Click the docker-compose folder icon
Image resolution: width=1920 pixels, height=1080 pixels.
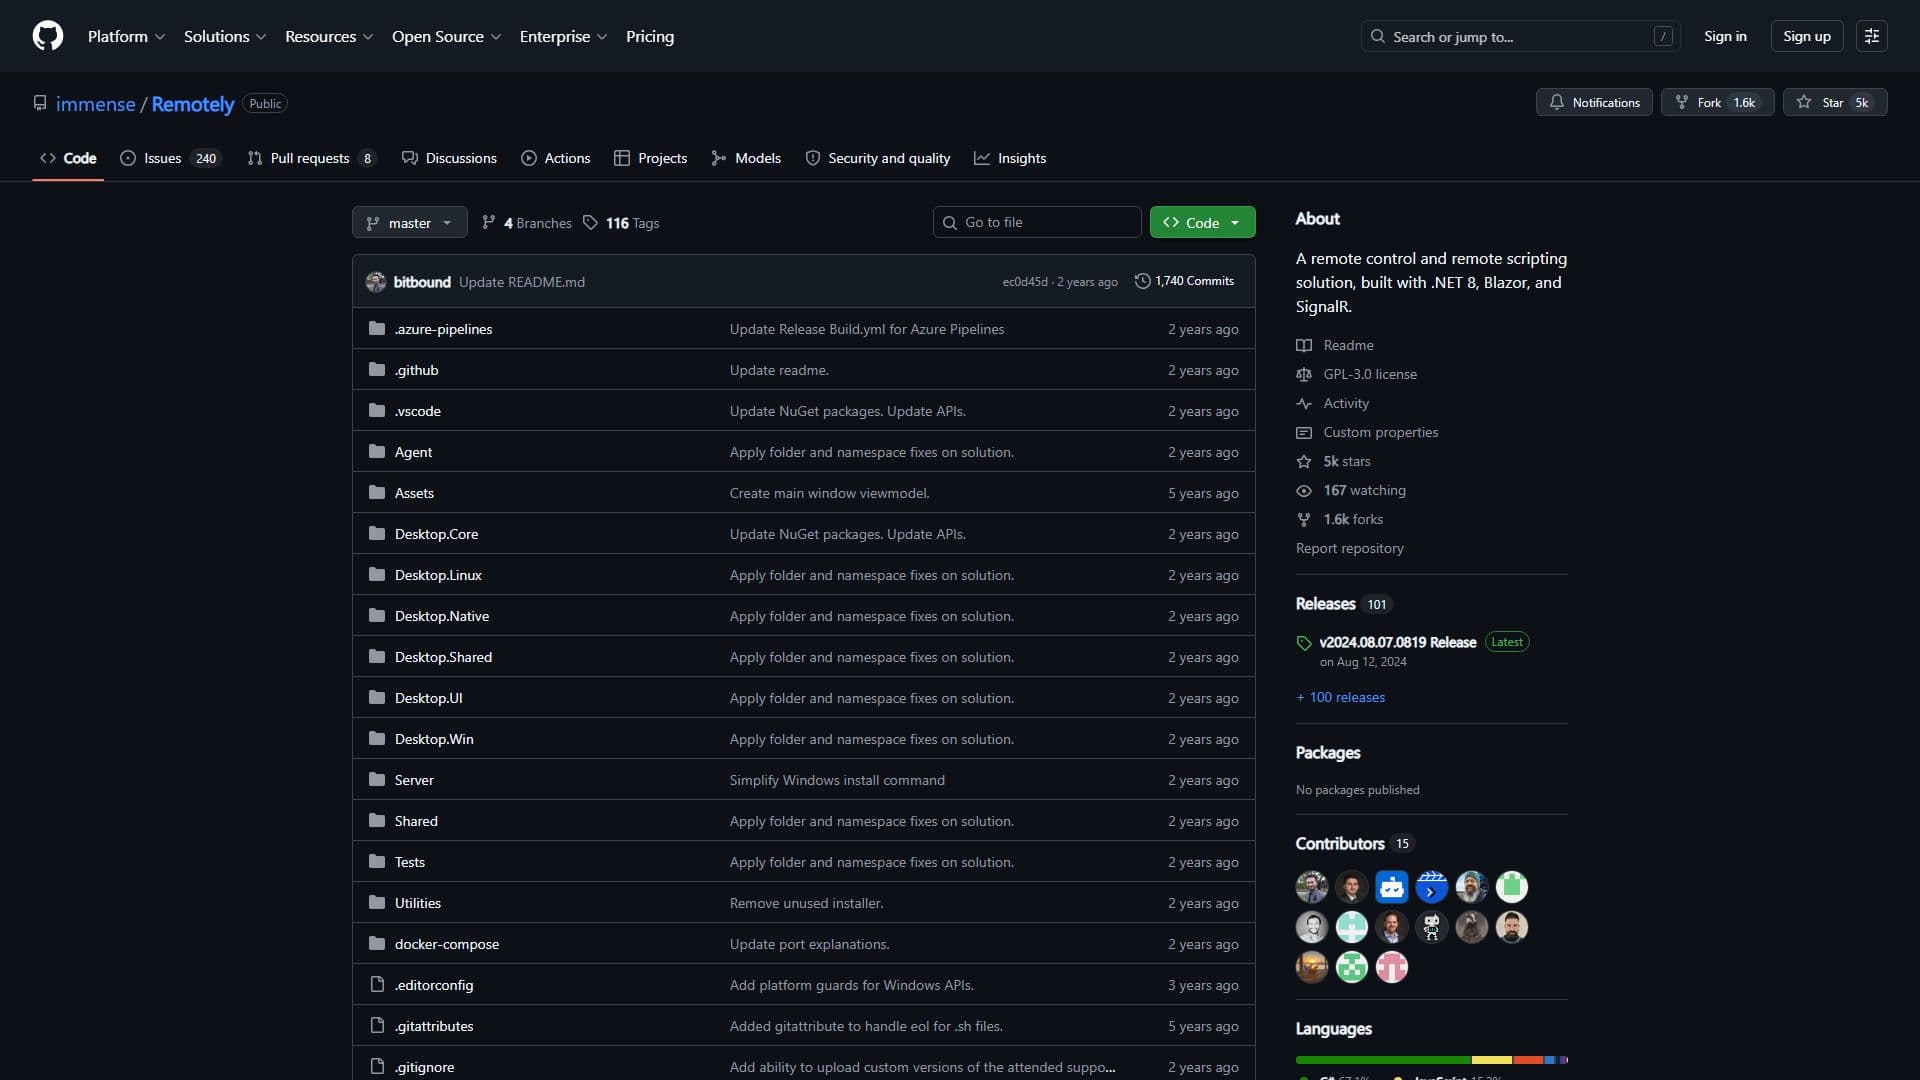point(377,944)
